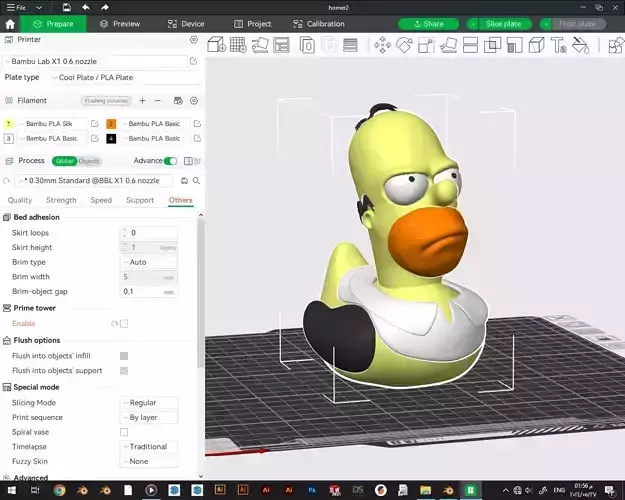Open the Calibration tab
The image size is (625, 500).
319,24
